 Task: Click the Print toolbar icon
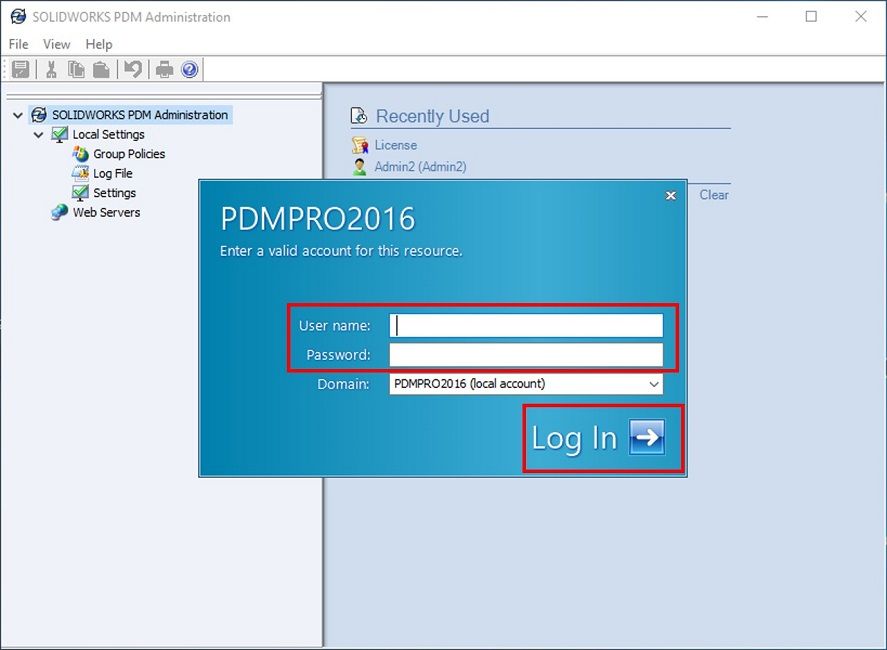[x=164, y=69]
